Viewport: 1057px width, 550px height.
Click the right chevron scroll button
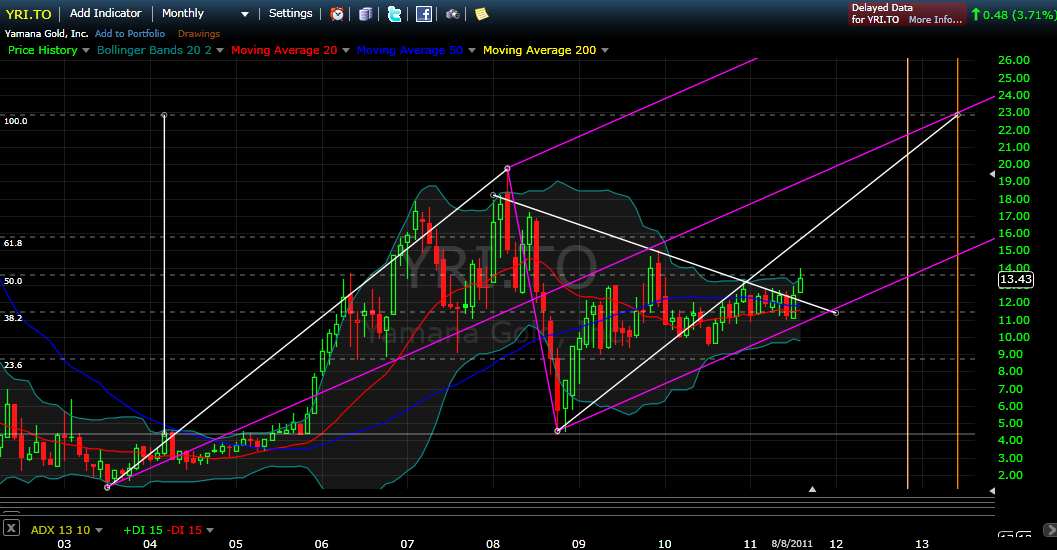[x=1050, y=530]
